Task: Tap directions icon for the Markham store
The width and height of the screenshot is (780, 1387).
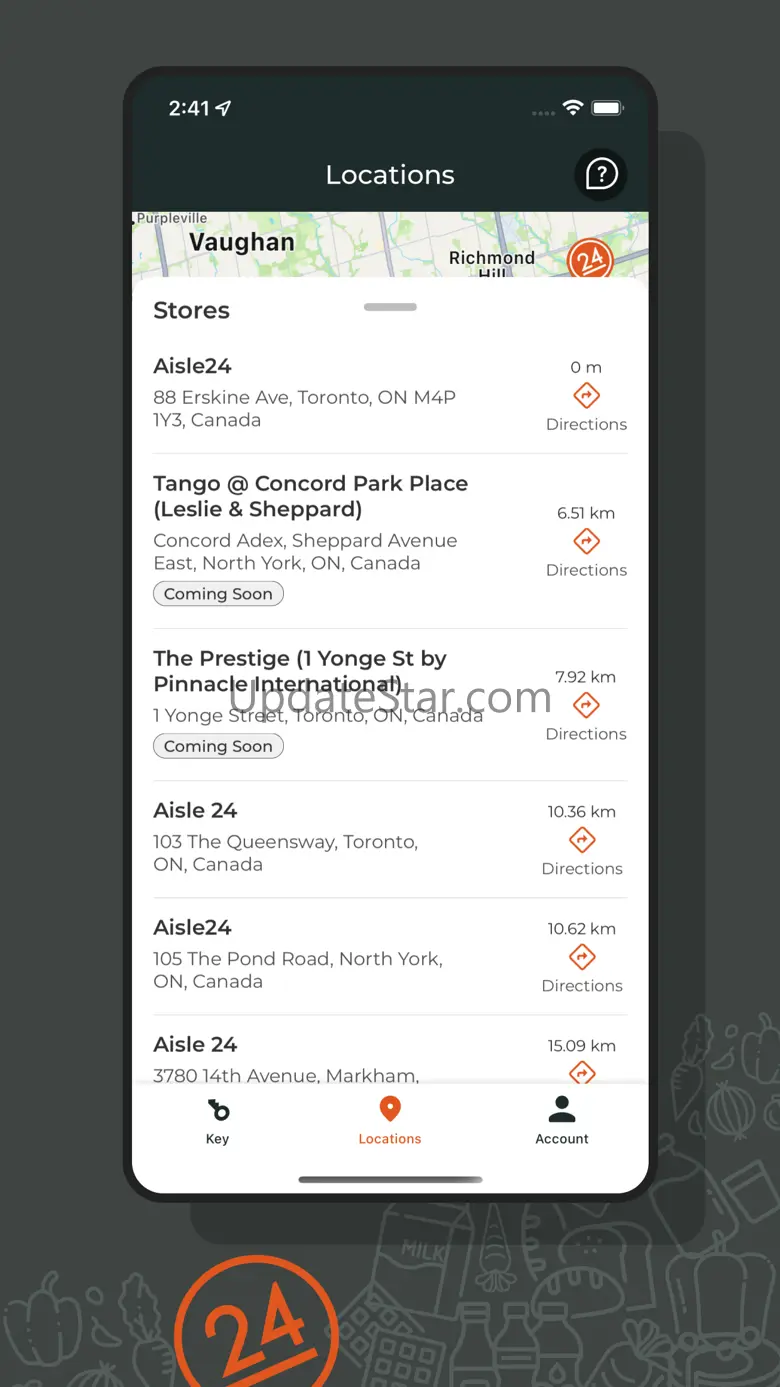Action: coord(582,1072)
